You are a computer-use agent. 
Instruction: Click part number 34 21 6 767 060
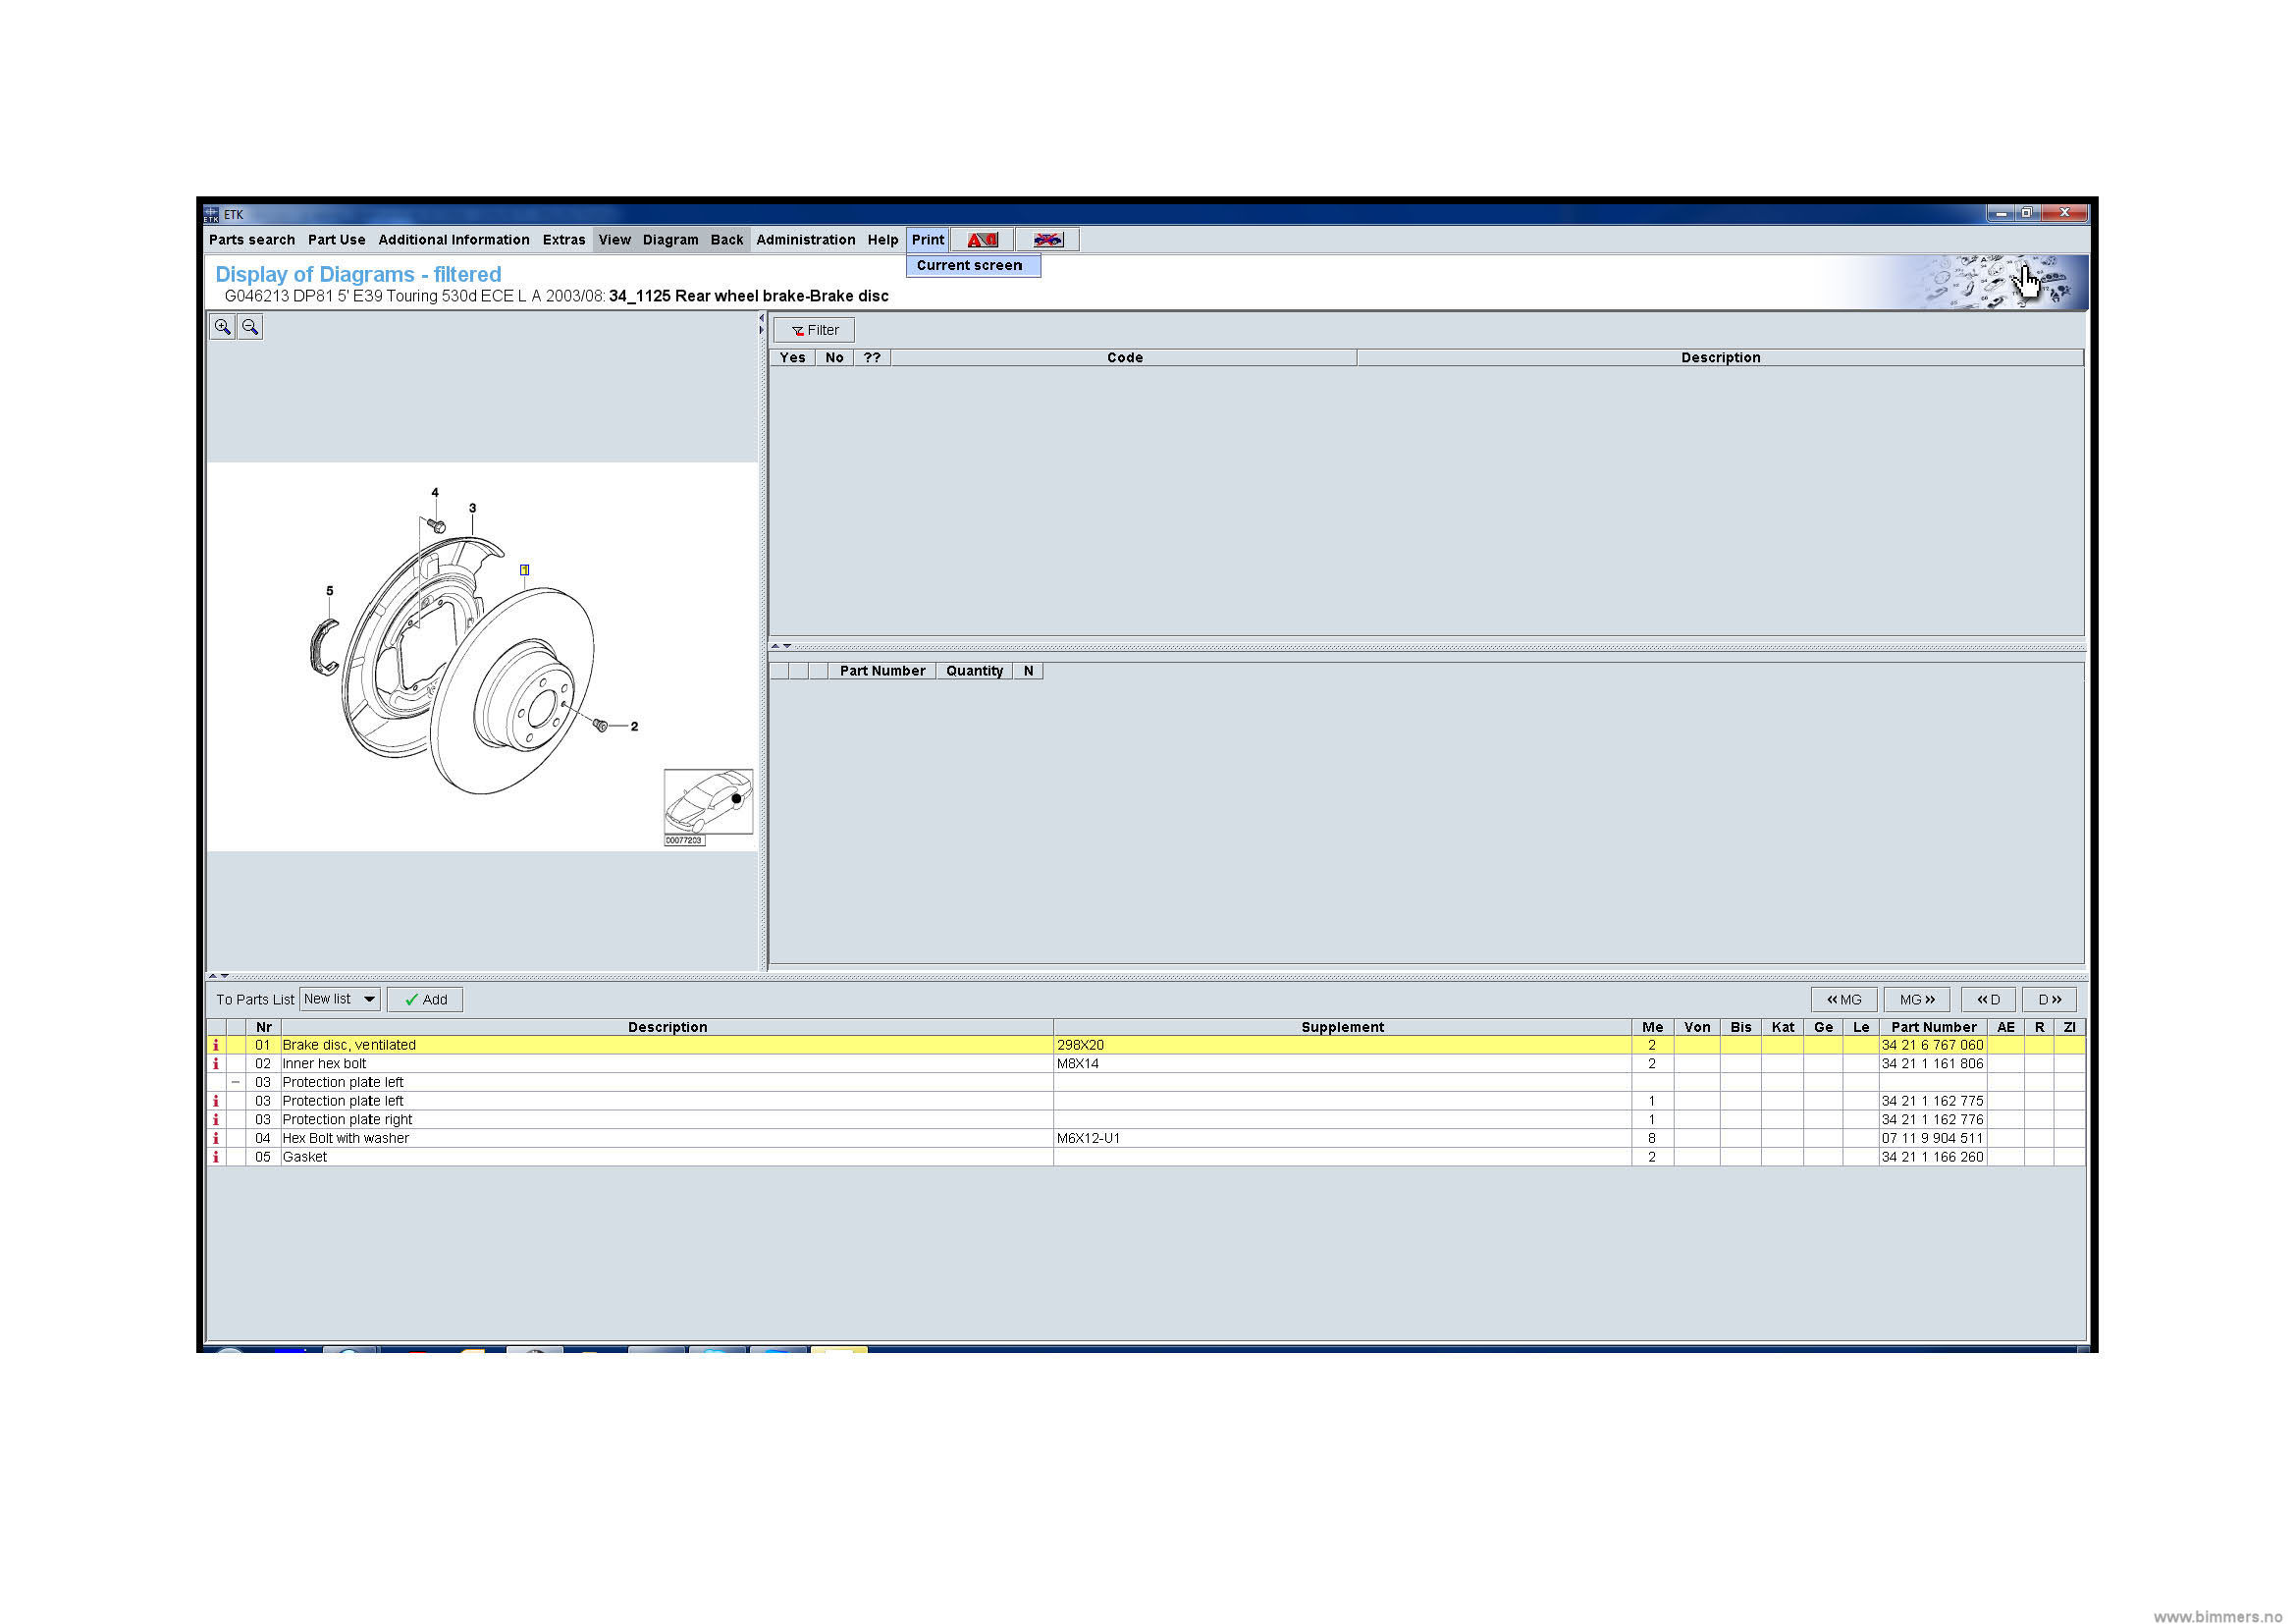pos(1932,1045)
